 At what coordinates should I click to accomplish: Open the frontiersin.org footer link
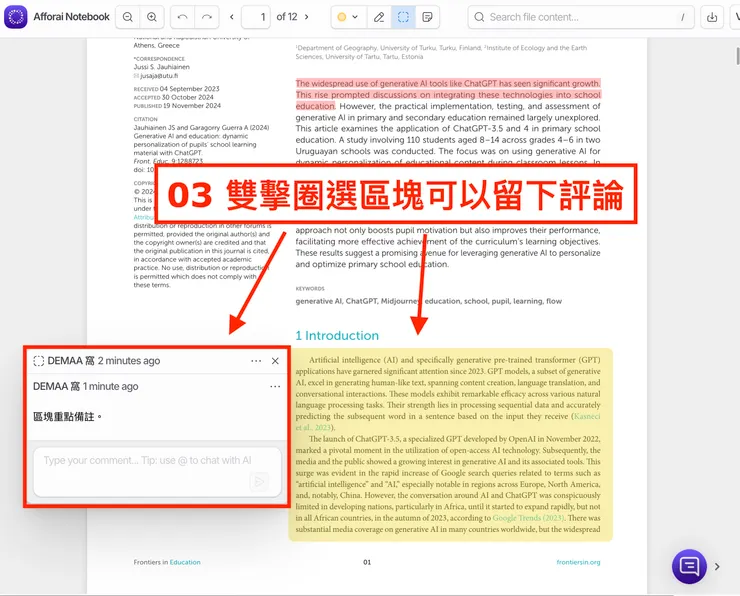[x=578, y=562]
